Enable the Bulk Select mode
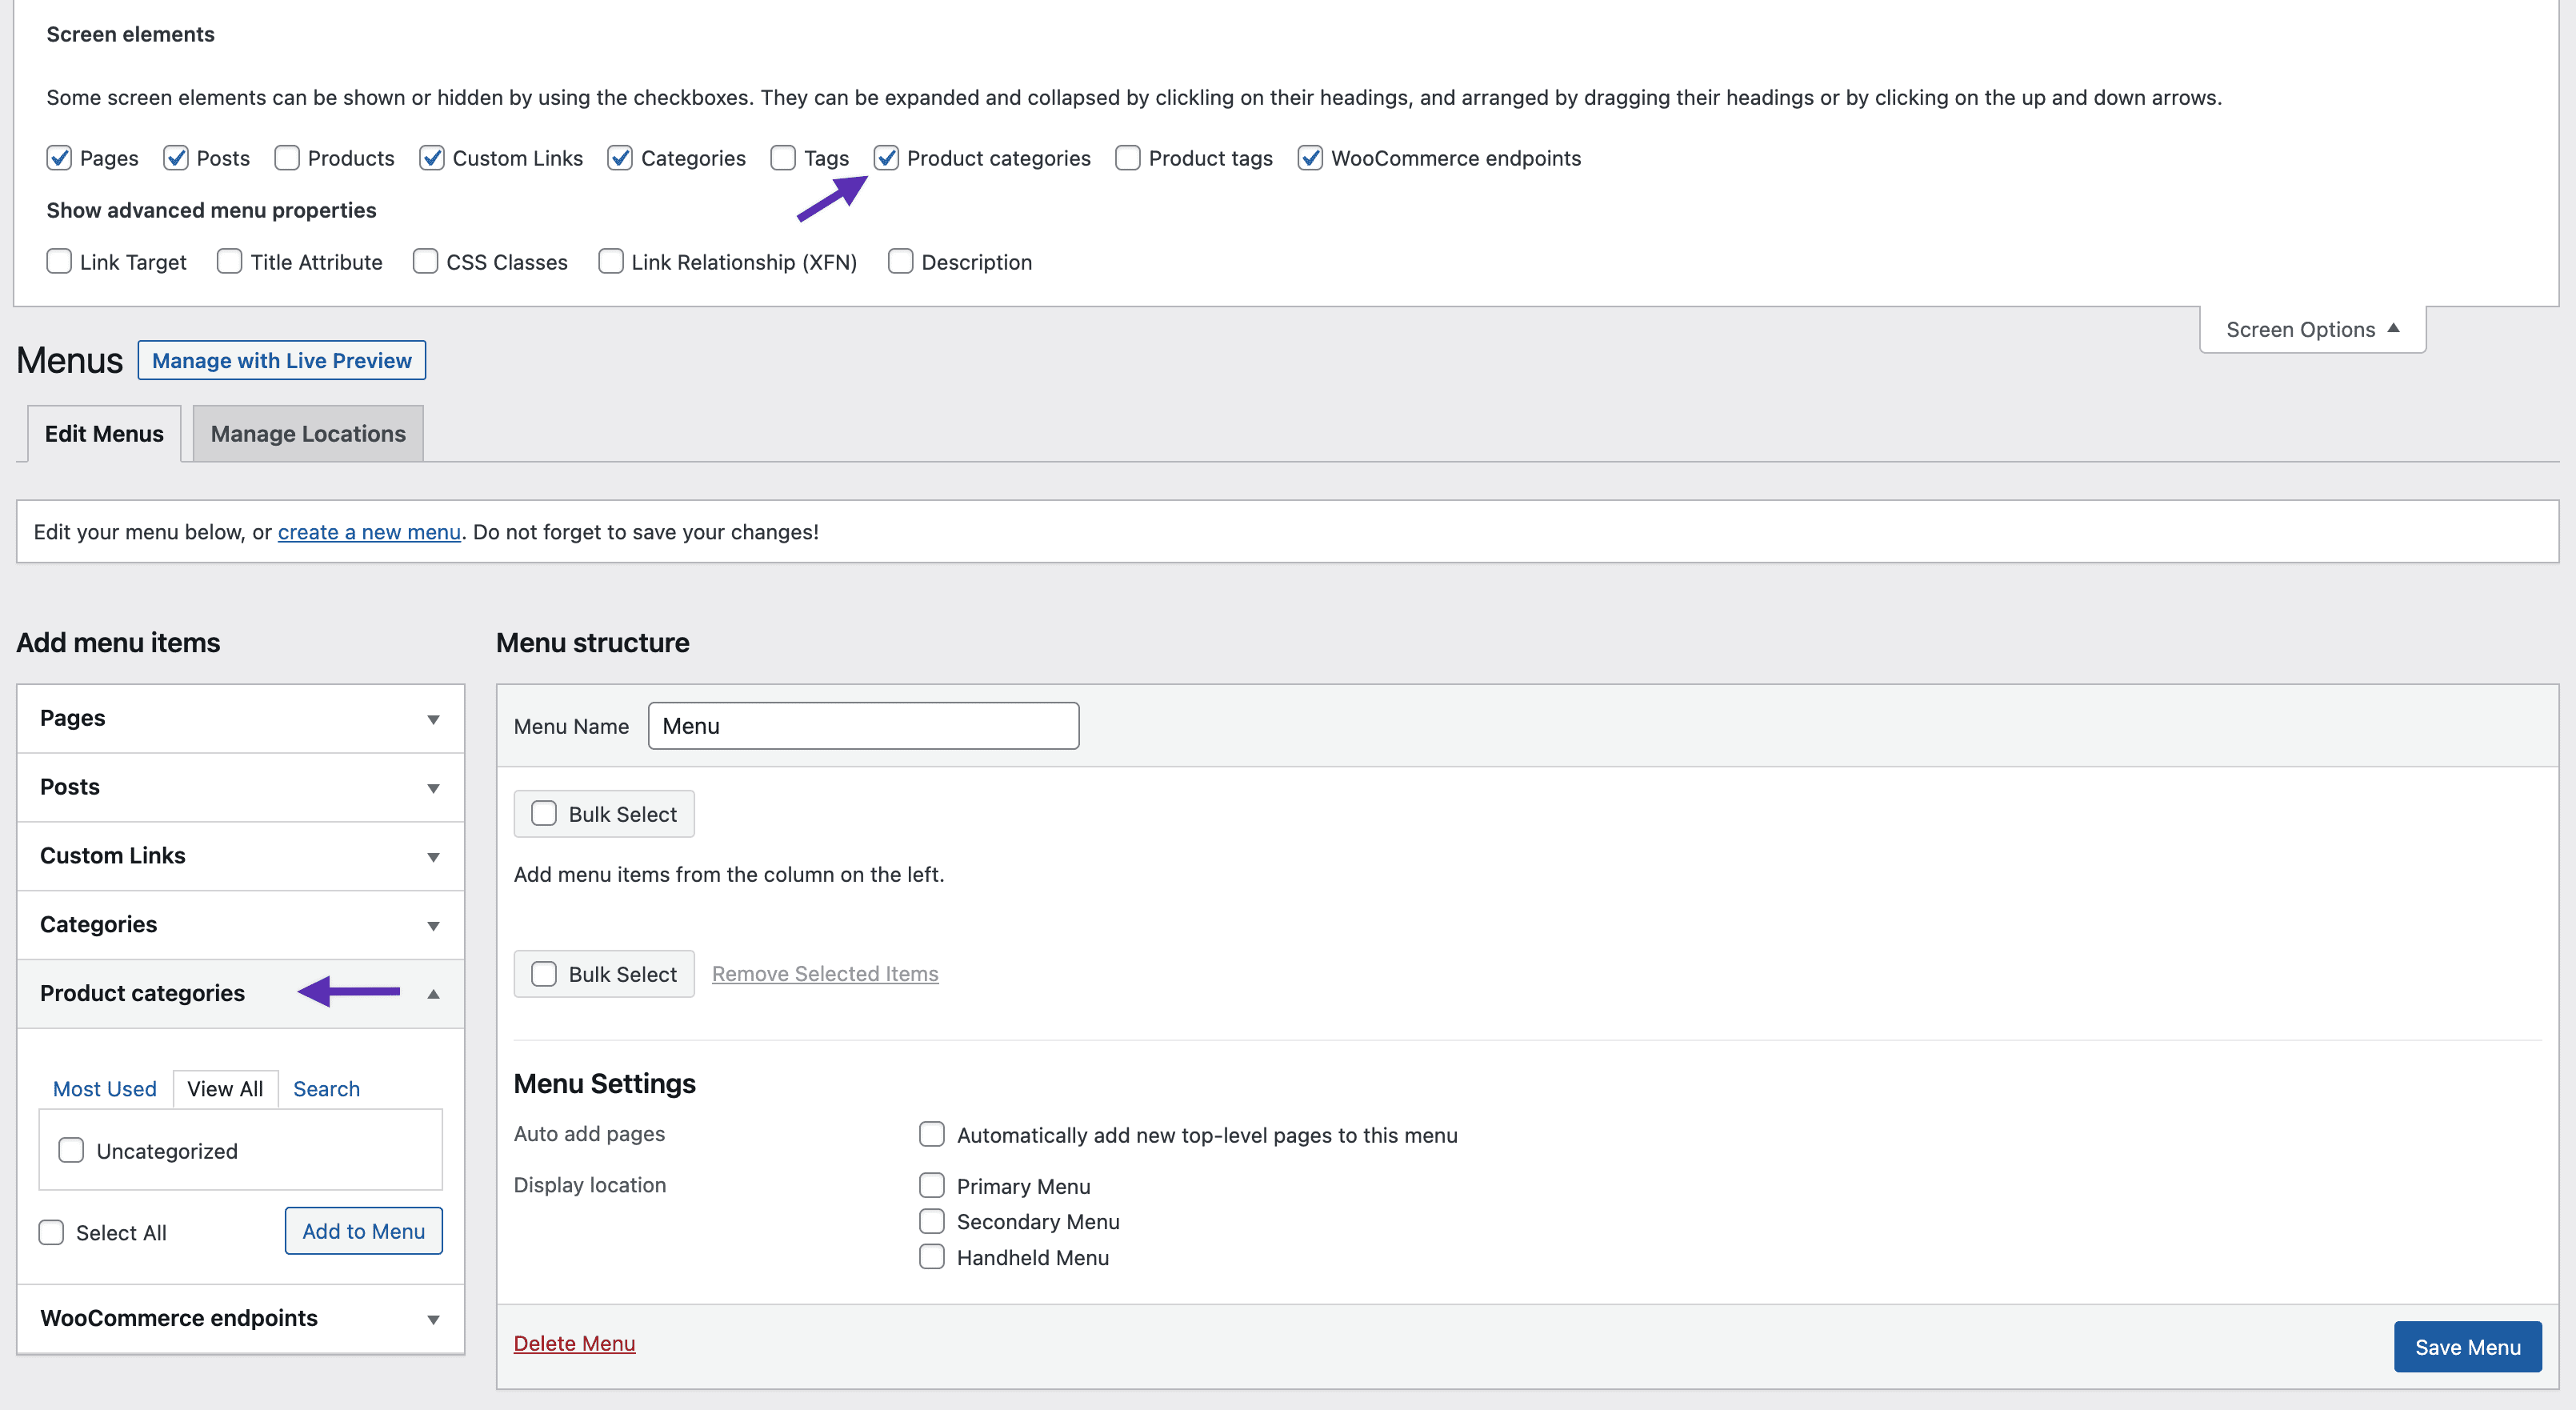 (x=544, y=813)
